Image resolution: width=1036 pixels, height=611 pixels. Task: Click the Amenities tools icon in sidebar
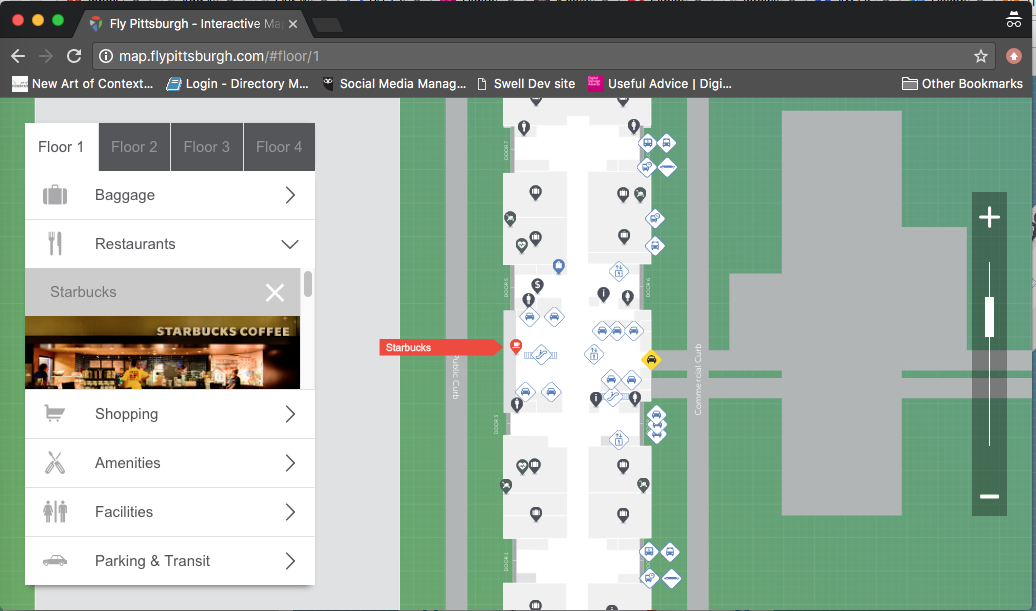(55, 463)
